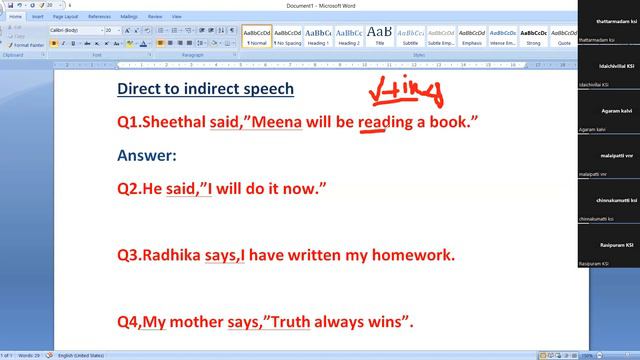Screen dimensions: 640x360
Task: Insert a numbered list
Action: coord(175,30)
